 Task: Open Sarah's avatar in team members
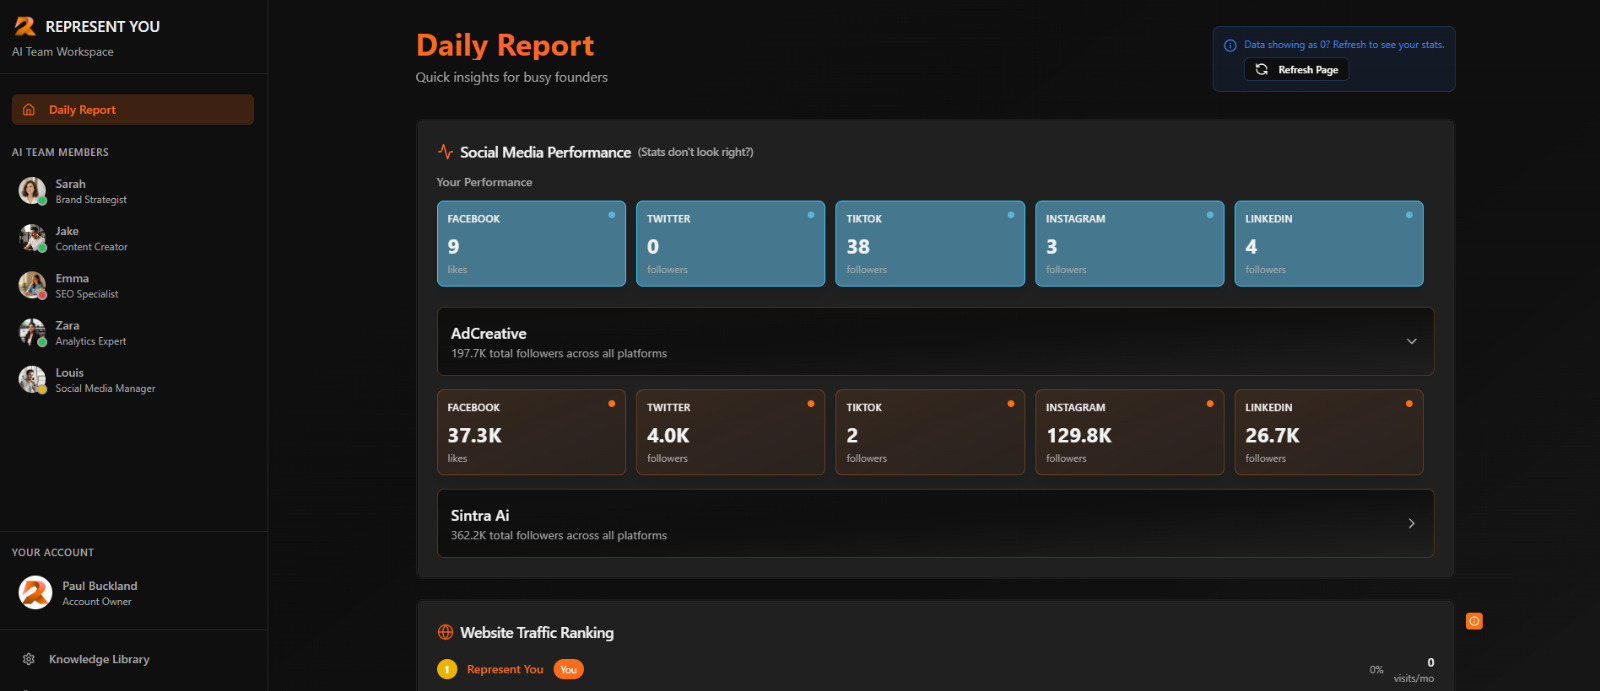click(32, 191)
